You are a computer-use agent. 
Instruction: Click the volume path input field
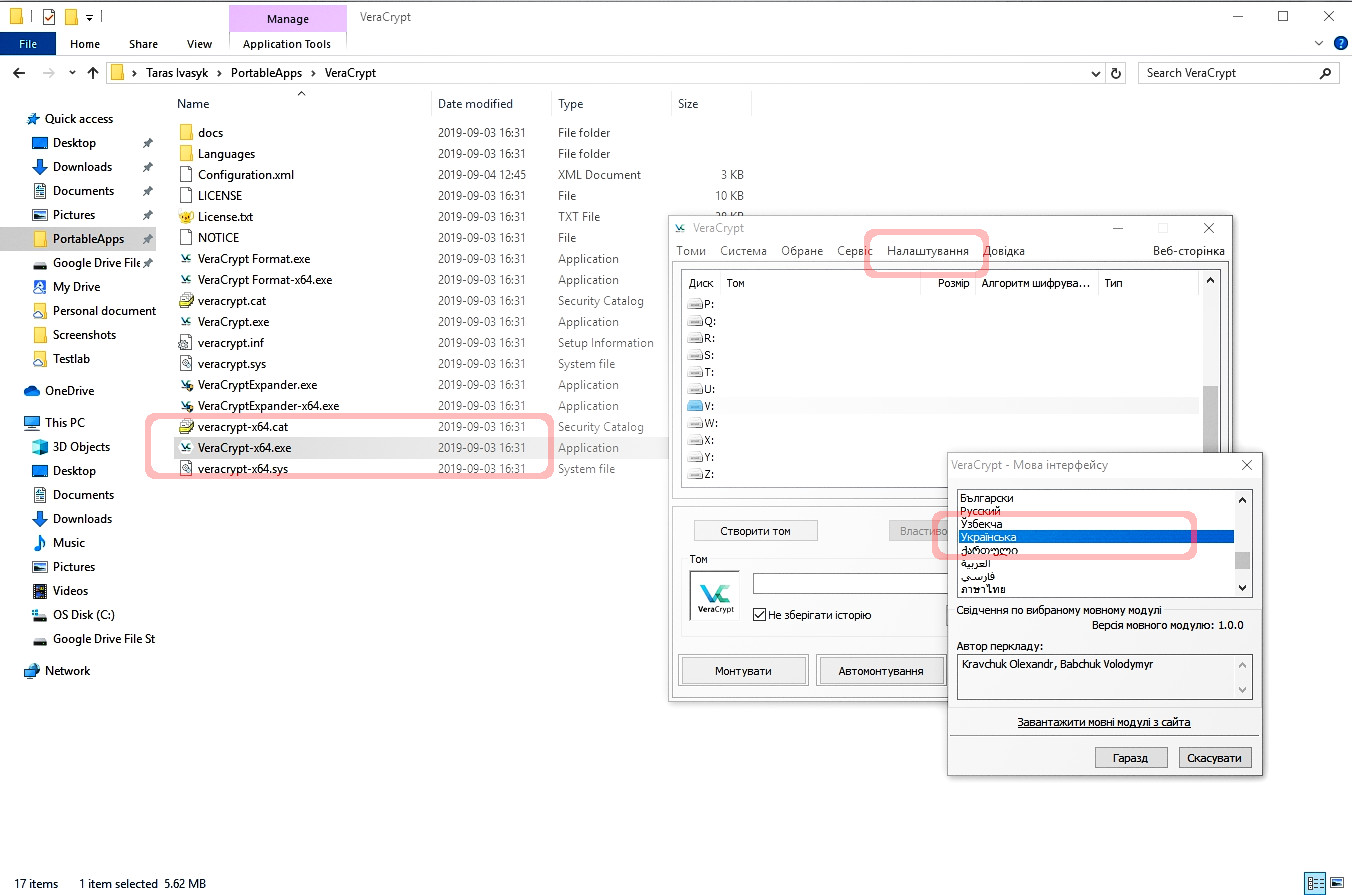coord(849,583)
